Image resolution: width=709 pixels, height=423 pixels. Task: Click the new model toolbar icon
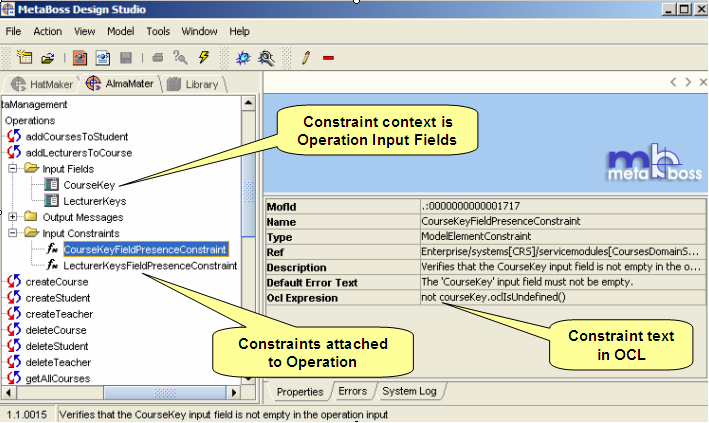pos(24,57)
